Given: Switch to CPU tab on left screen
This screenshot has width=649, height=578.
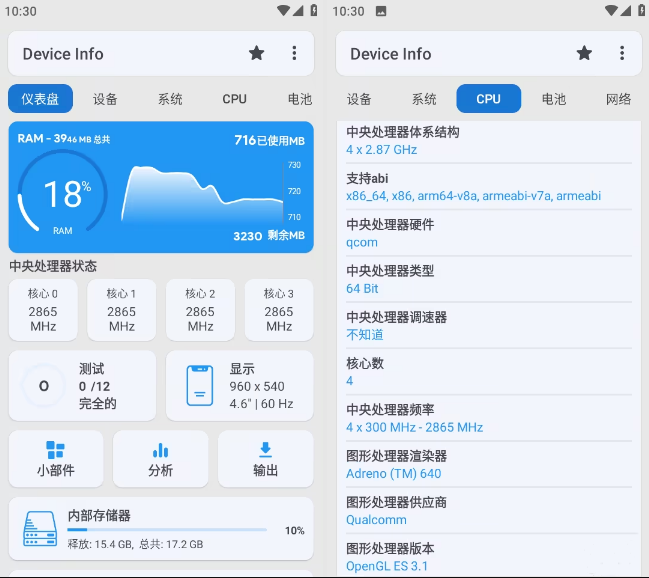Looking at the screenshot, I should [x=234, y=99].
